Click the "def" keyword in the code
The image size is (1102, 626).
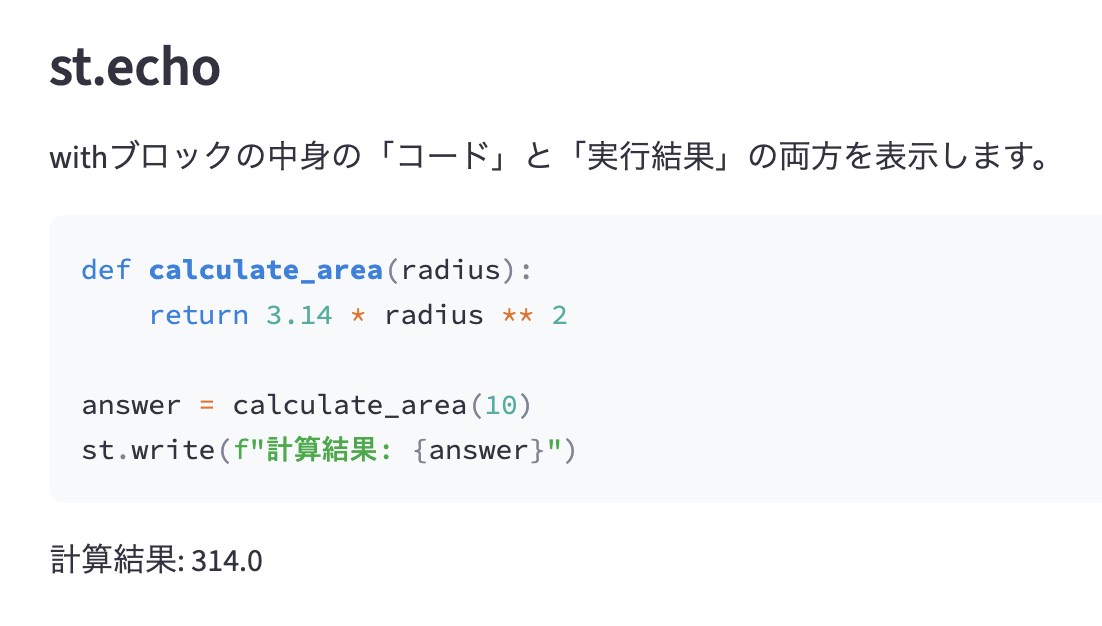[x=106, y=270]
